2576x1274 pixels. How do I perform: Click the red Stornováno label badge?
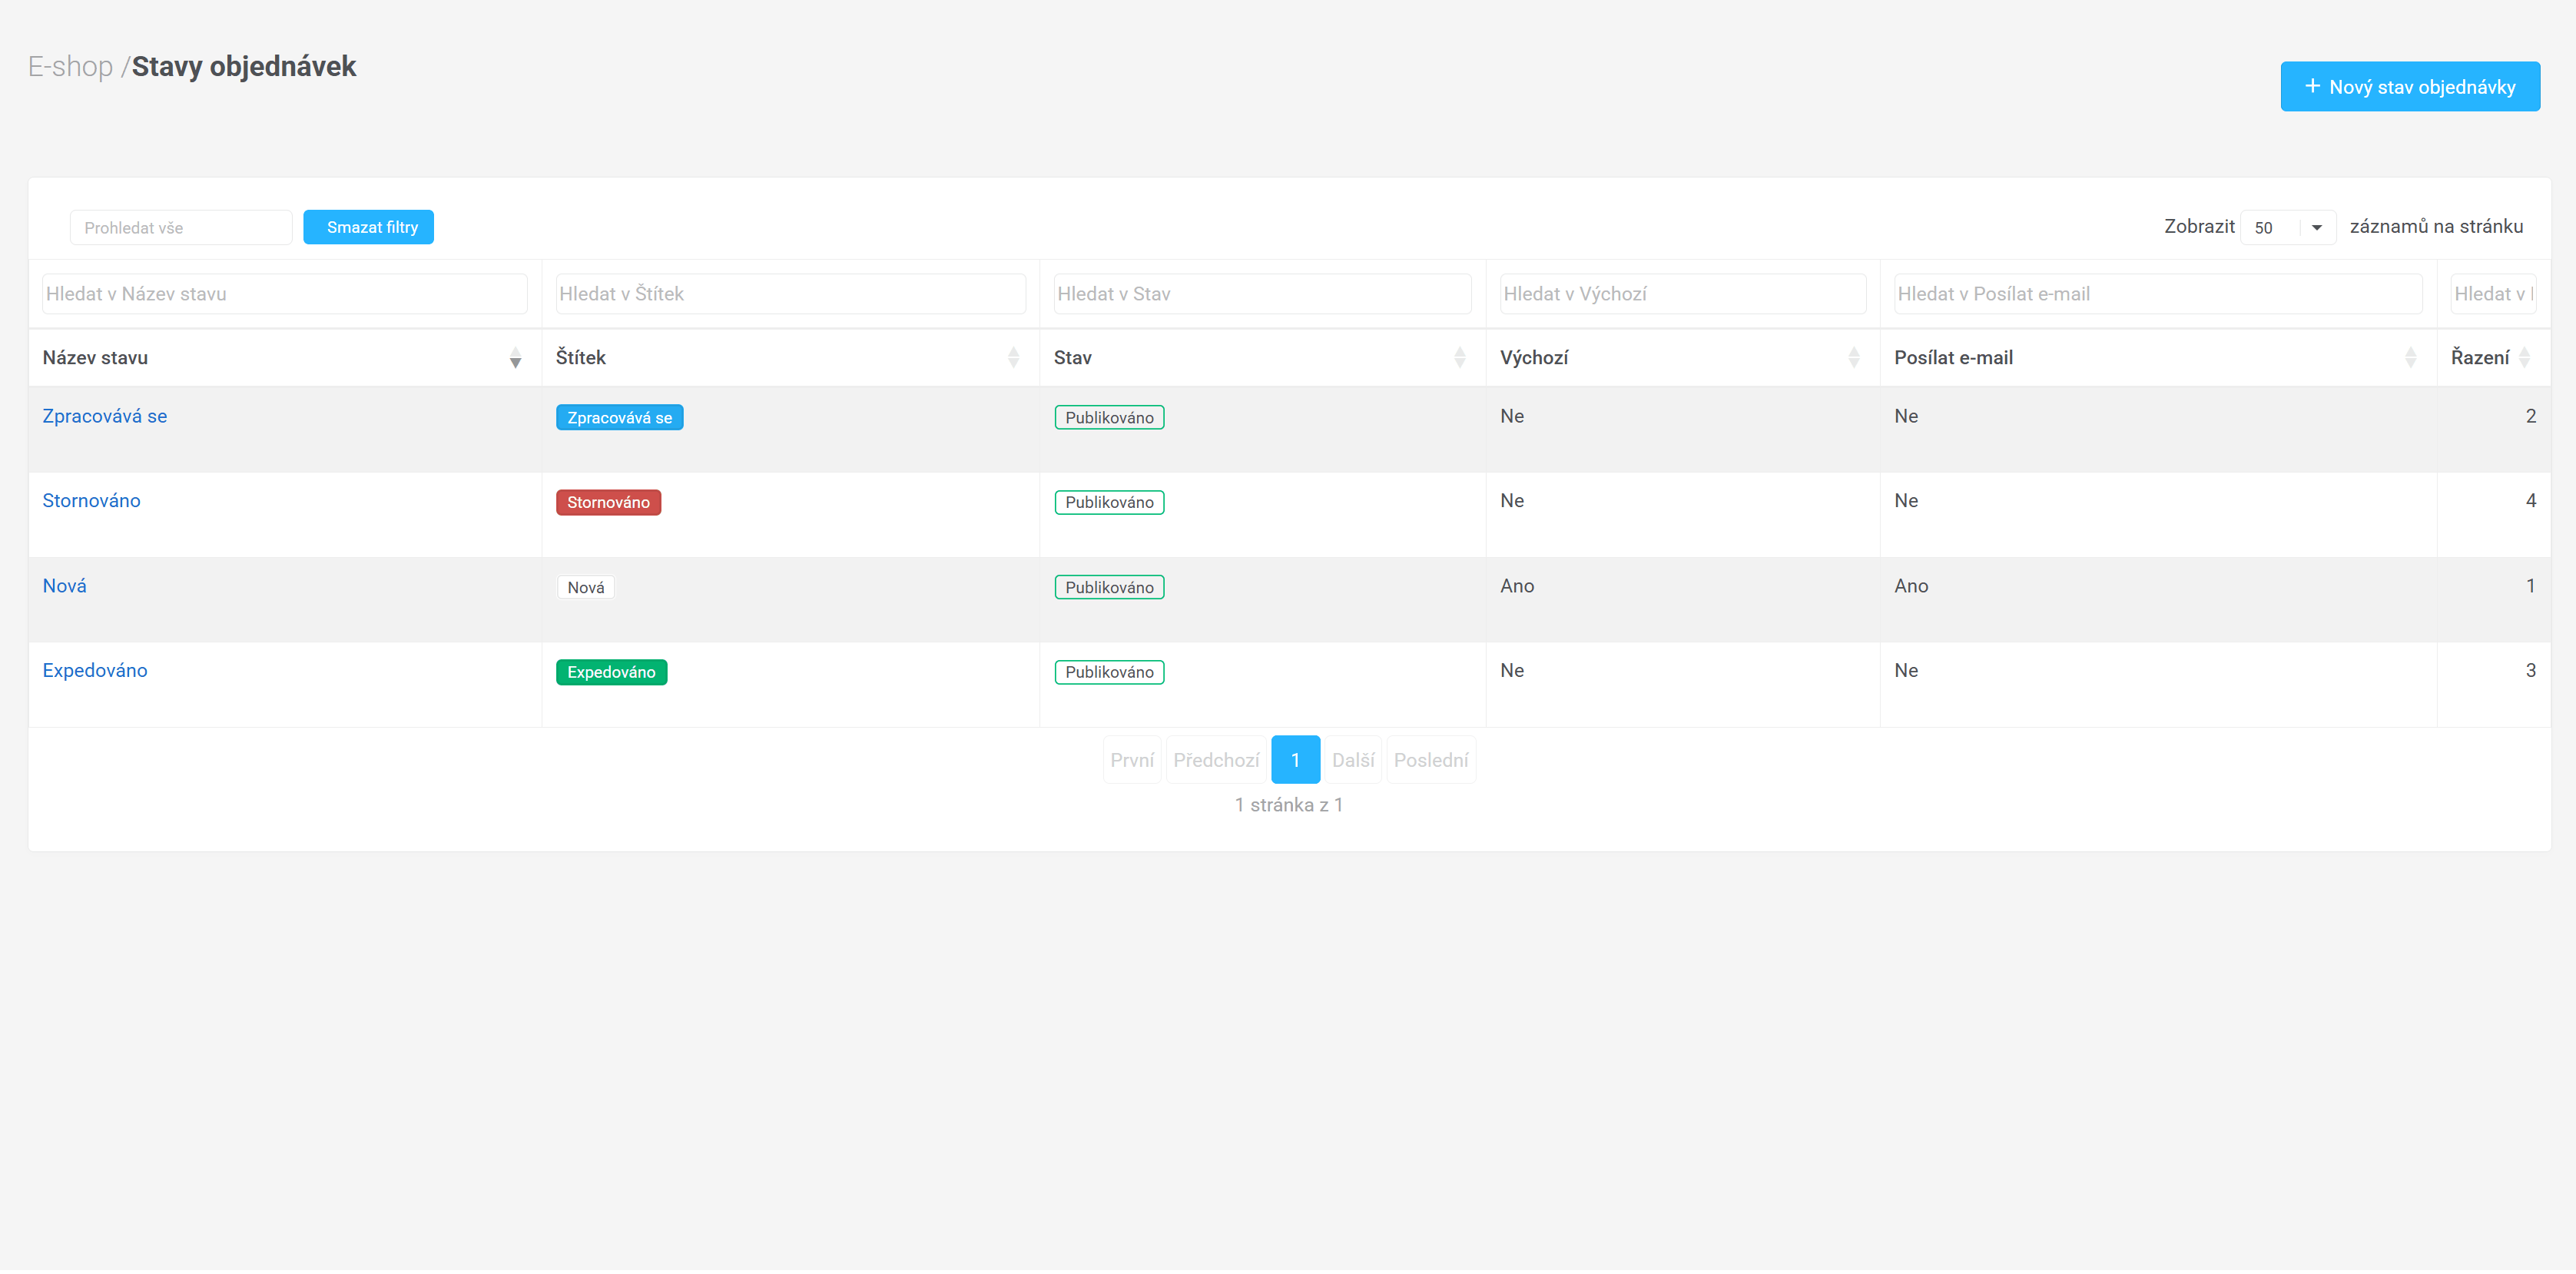tap(608, 503)
